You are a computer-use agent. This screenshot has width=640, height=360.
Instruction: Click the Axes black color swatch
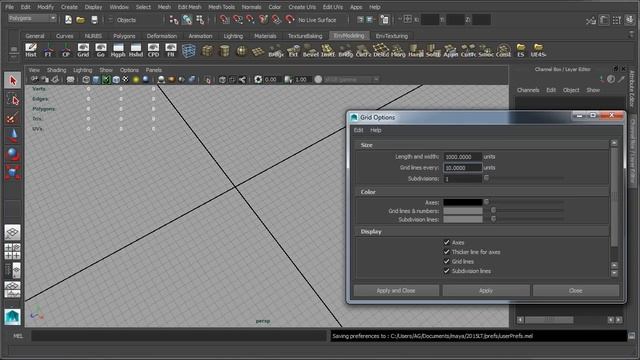(x=463, y=202)
